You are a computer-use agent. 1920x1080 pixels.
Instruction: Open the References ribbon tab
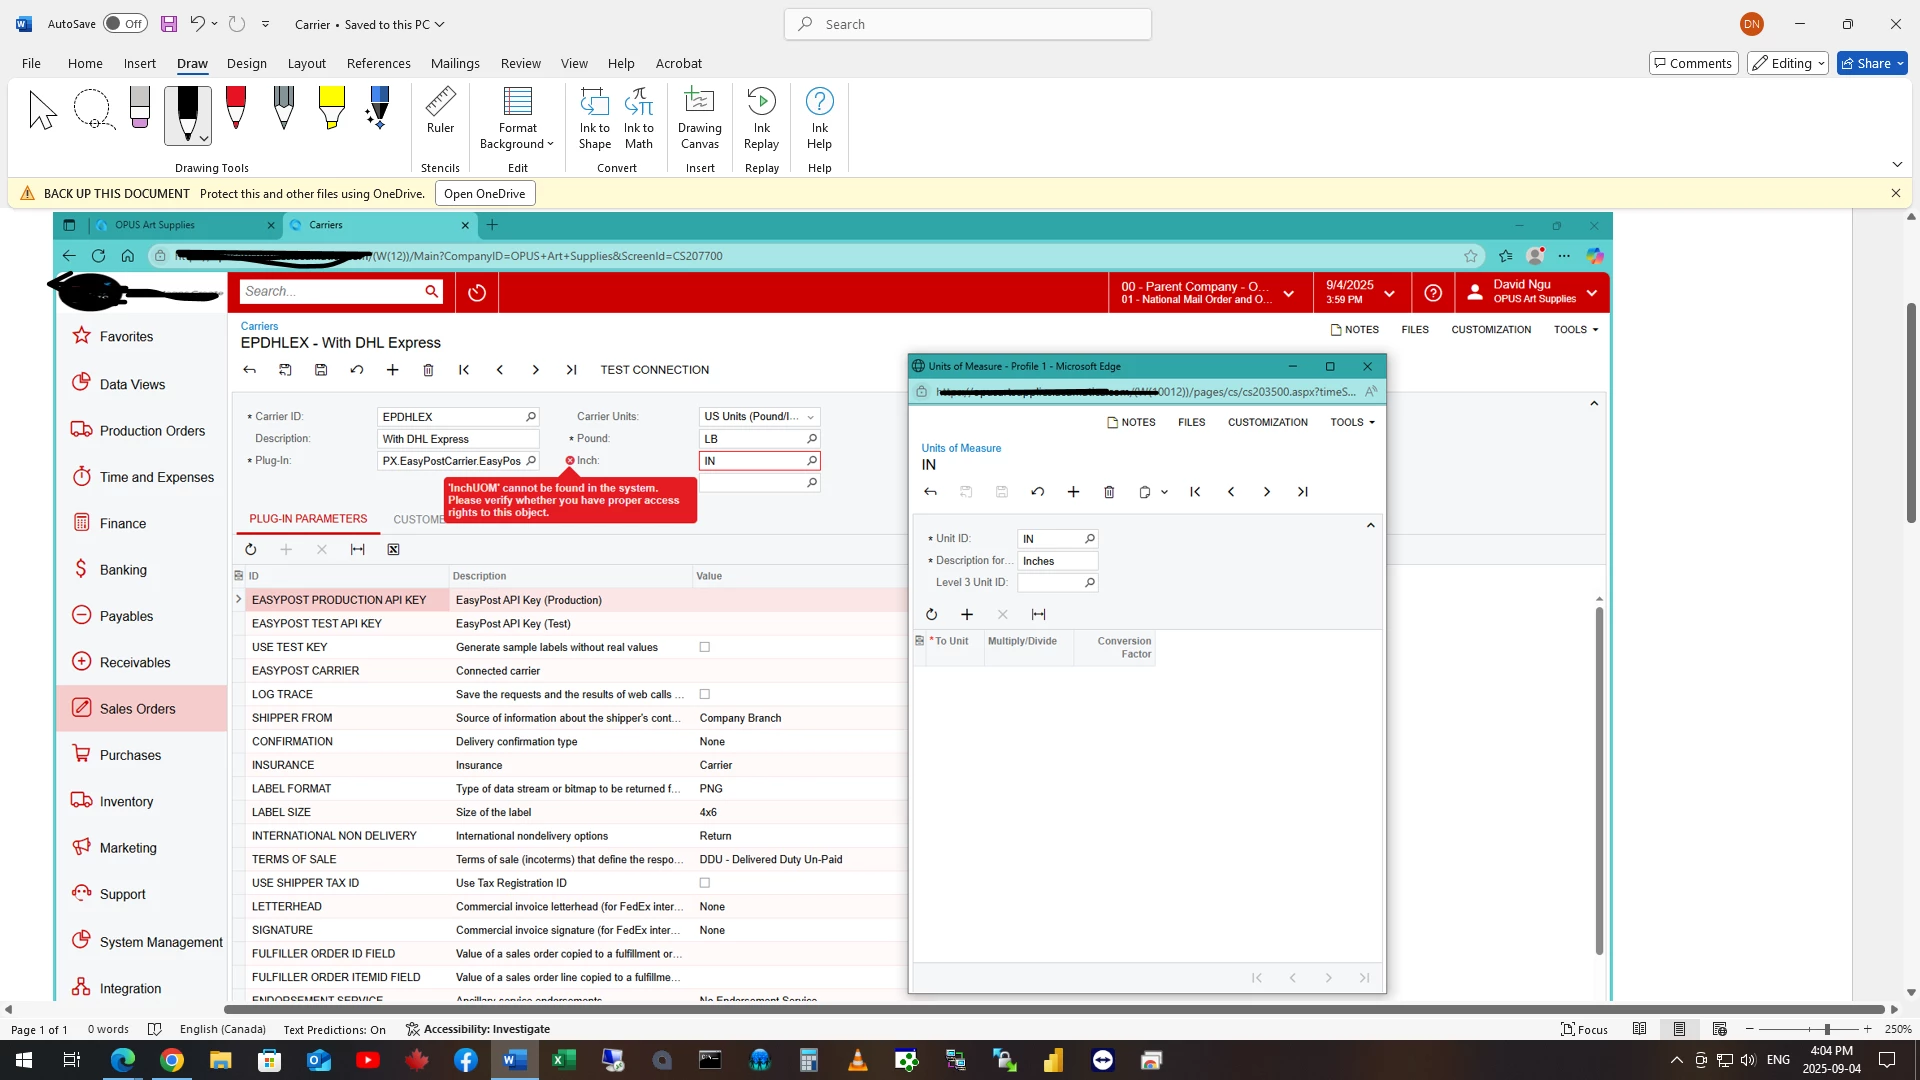378,63
